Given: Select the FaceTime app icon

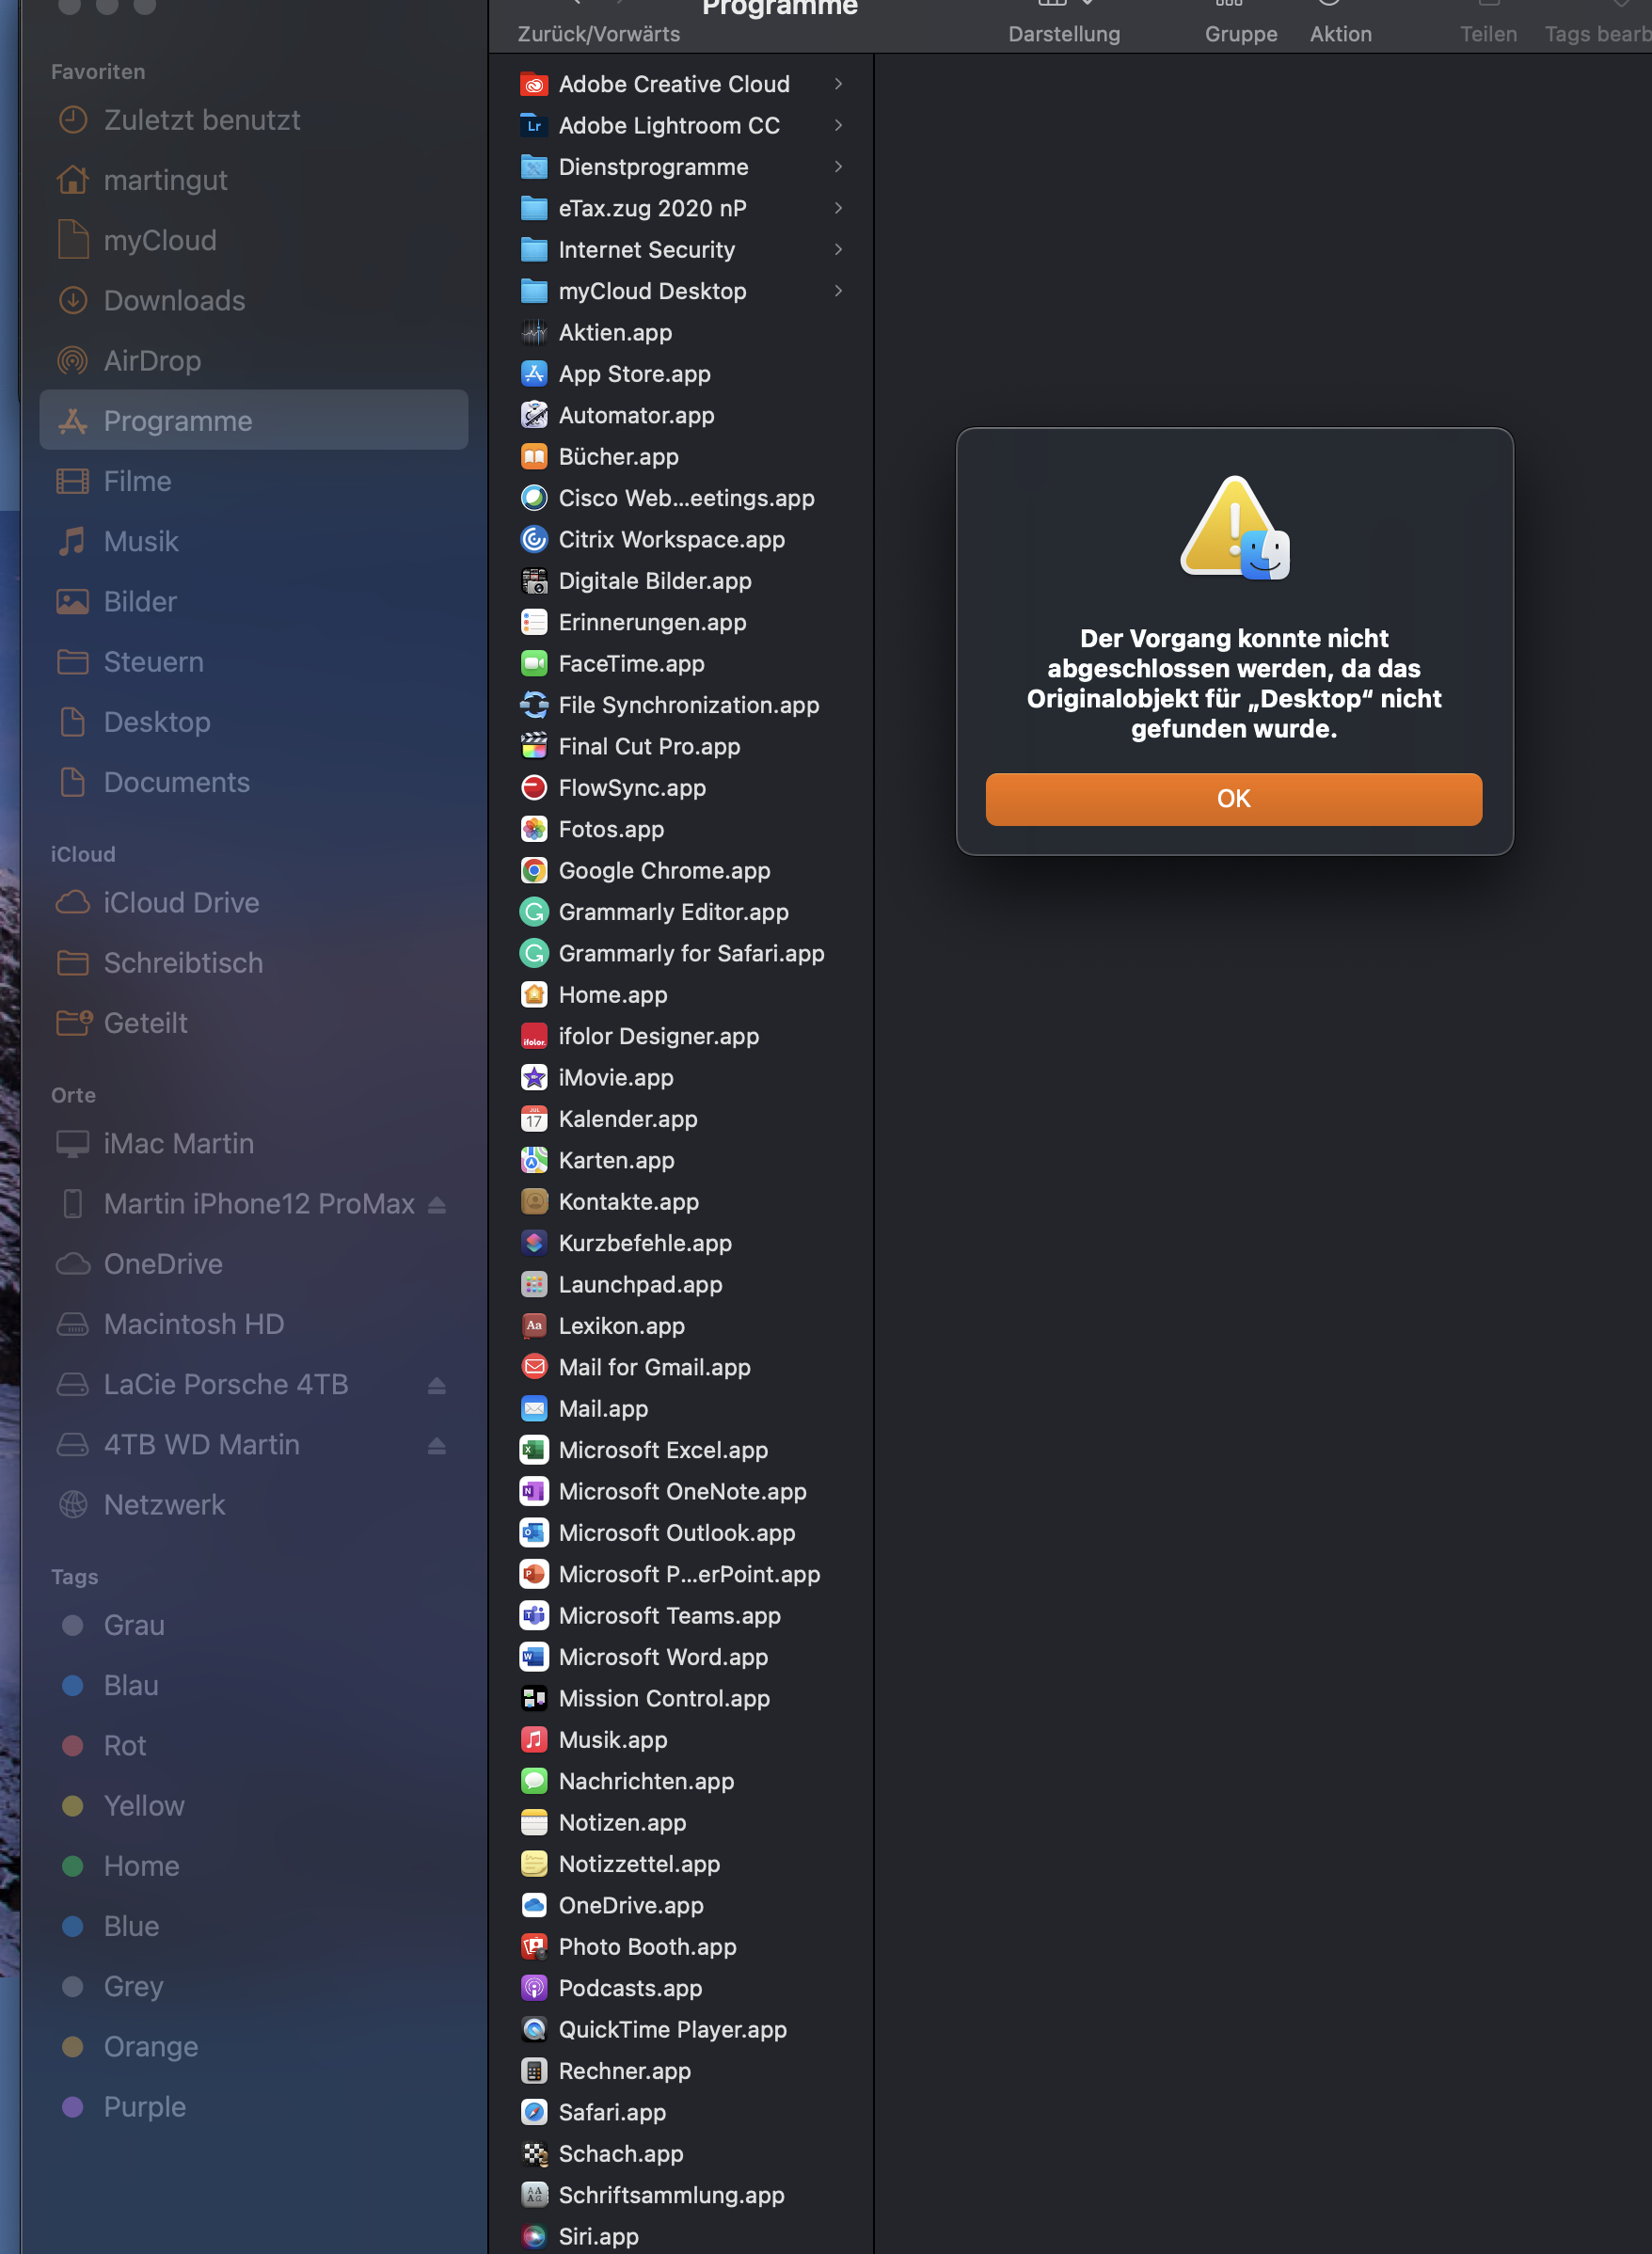Looking at the screenshot, I should [x=534, y=664].
